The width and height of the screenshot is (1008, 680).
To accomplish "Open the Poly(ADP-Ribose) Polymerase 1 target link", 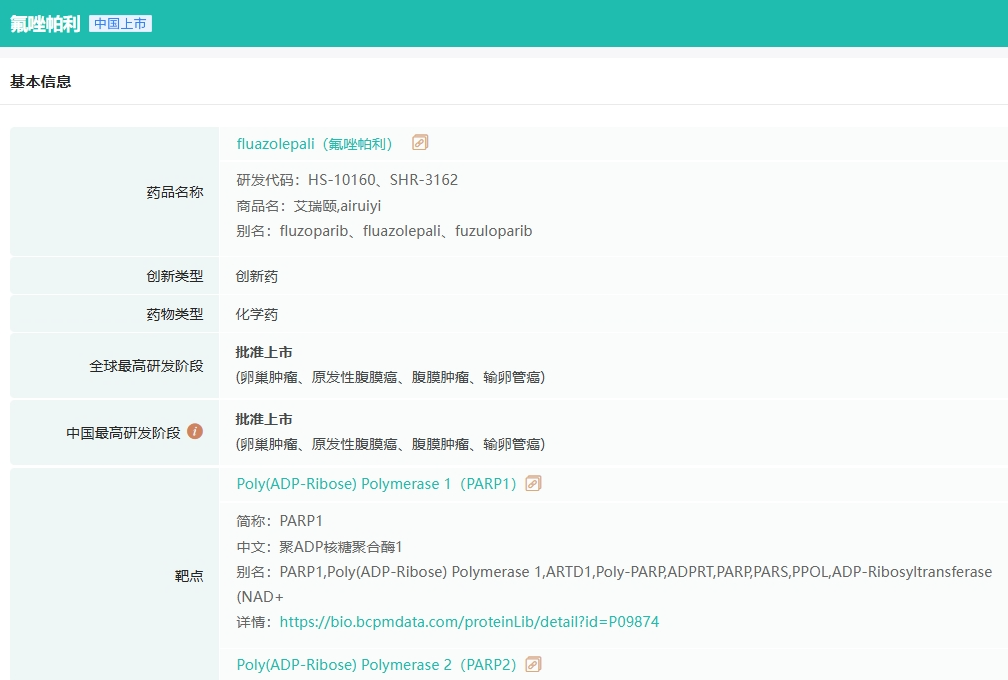I will coord(376,484).
